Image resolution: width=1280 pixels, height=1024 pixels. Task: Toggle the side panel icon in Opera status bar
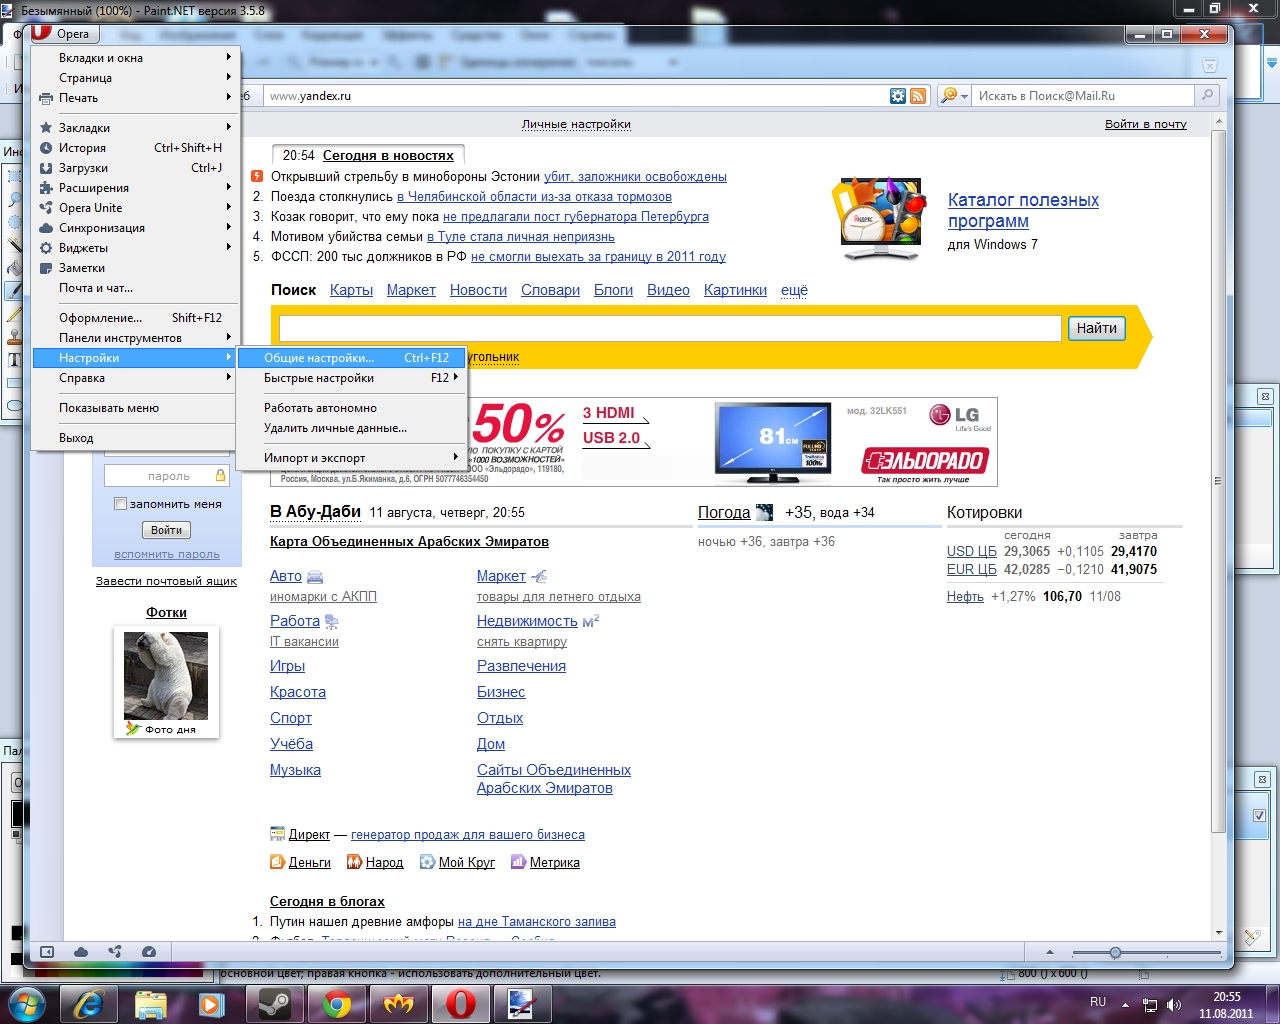click(46, 952)
